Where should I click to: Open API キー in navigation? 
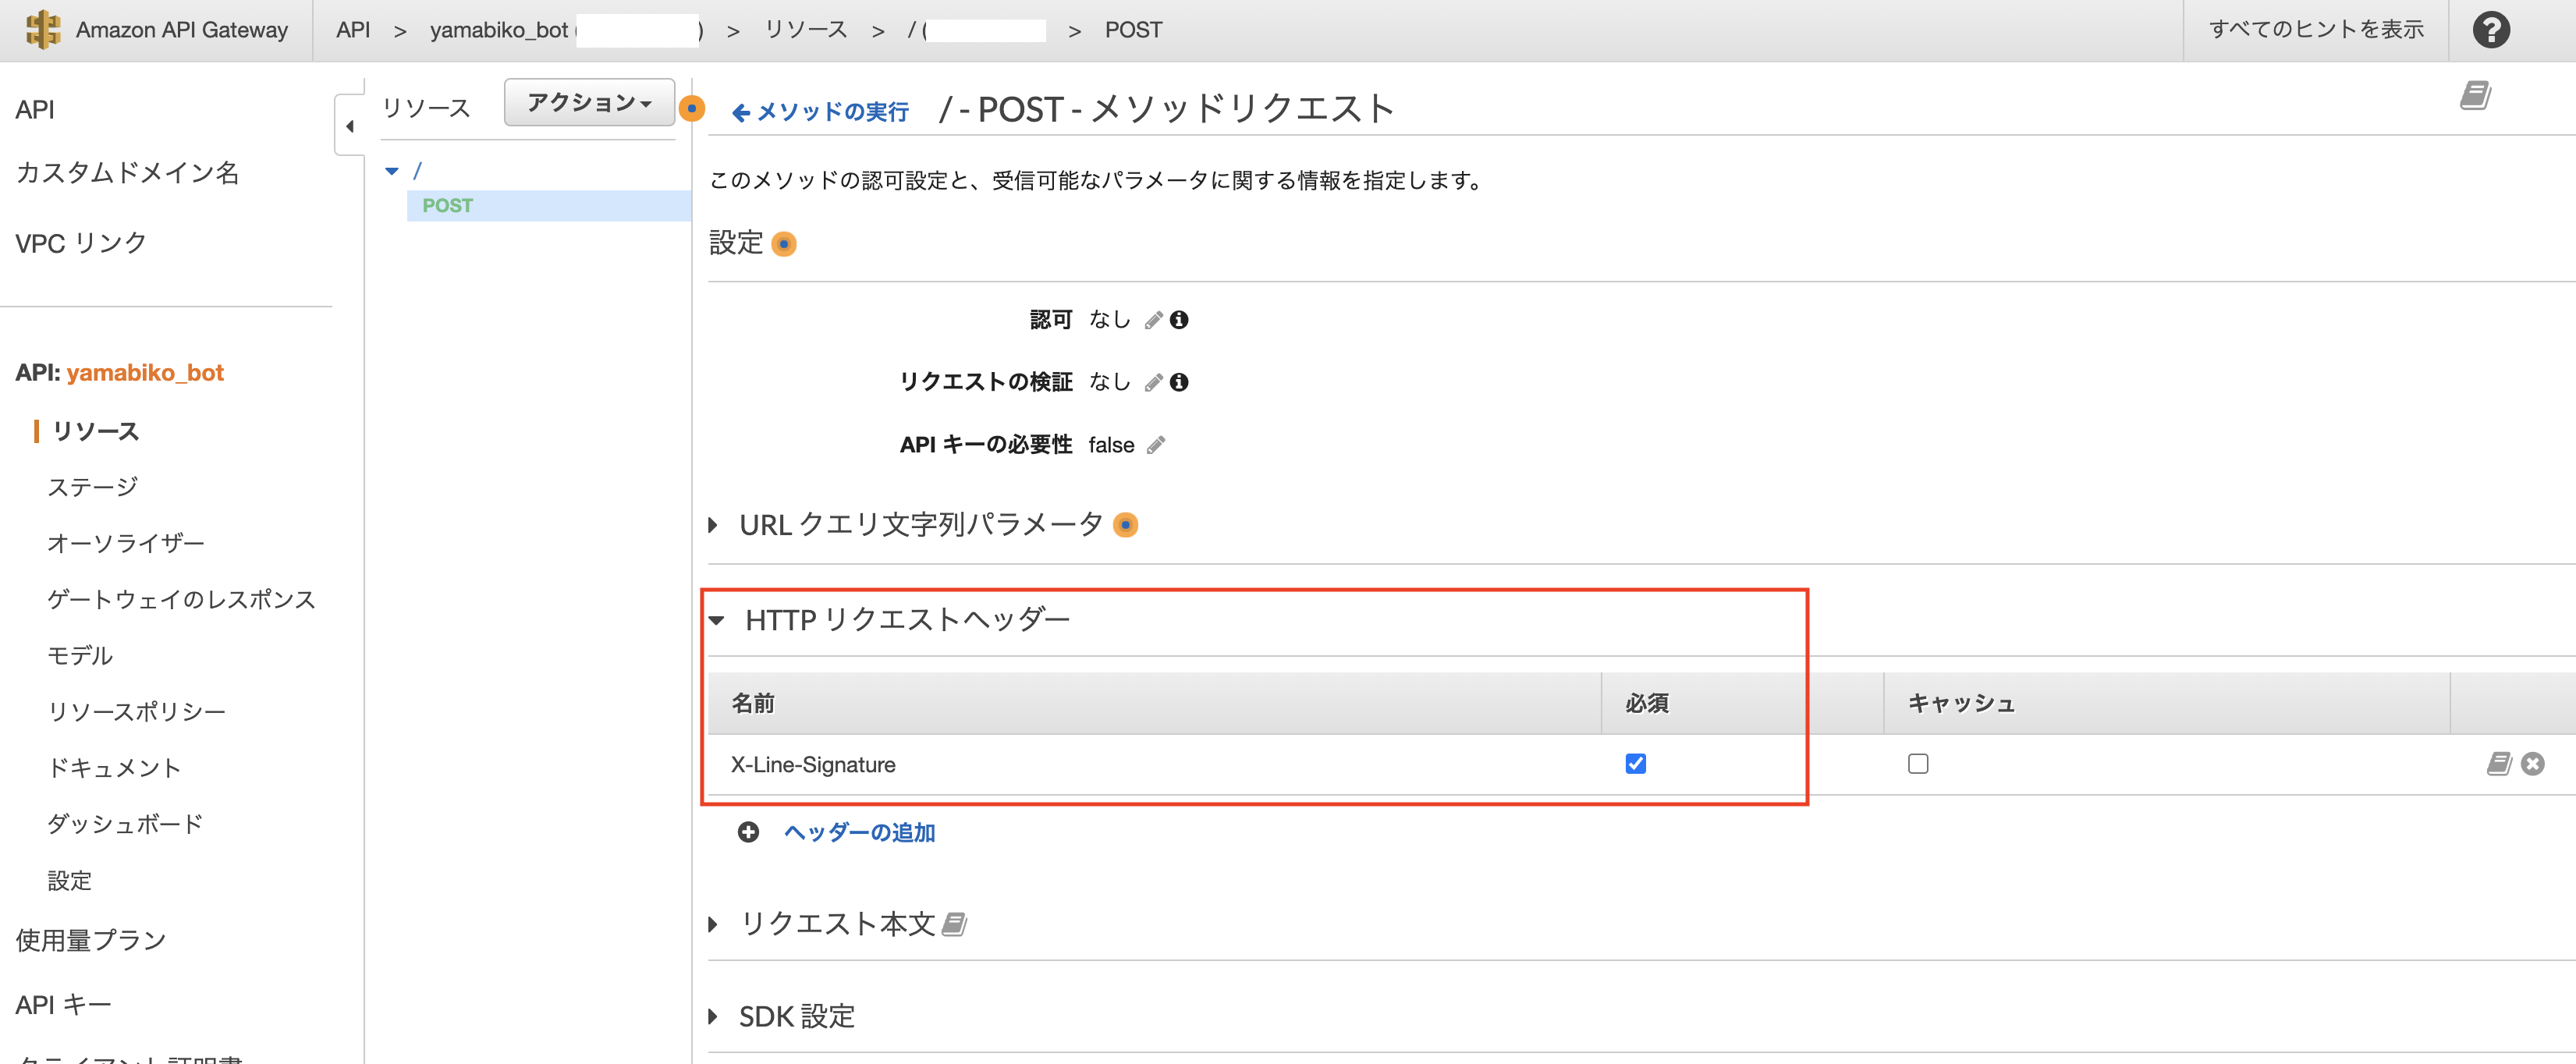point(63,1004)
